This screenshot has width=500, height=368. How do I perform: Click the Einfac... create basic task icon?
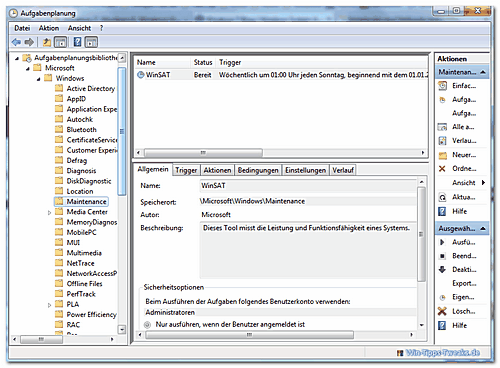pyautogui.click(x=442, y=86)
